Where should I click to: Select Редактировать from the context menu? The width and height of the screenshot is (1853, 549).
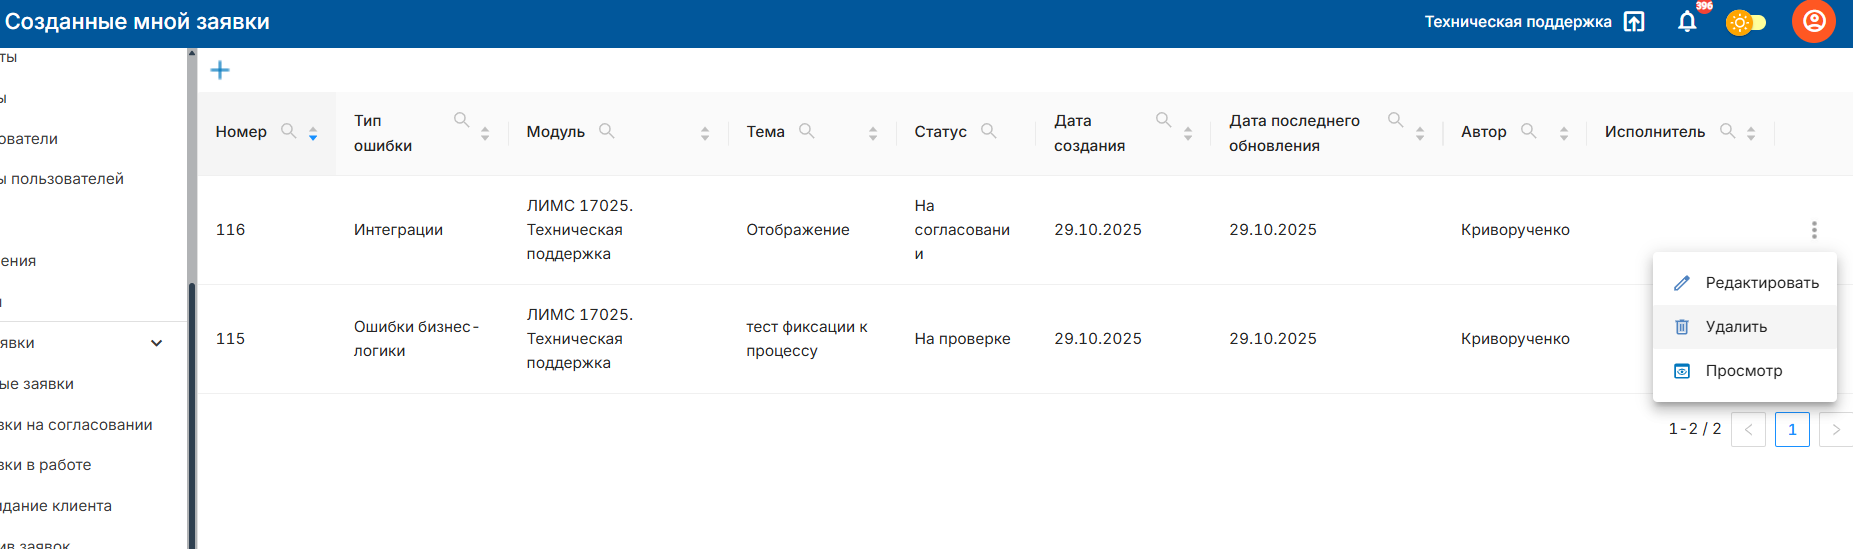(1761, 283)
